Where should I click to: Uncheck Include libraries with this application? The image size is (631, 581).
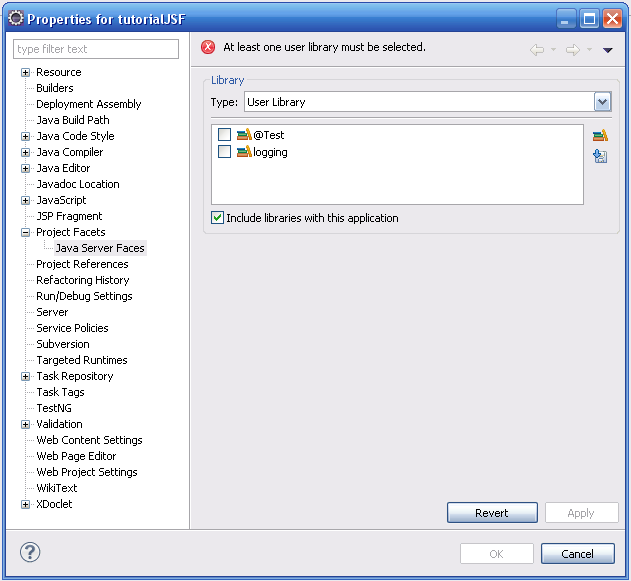(x=217, y=218)
